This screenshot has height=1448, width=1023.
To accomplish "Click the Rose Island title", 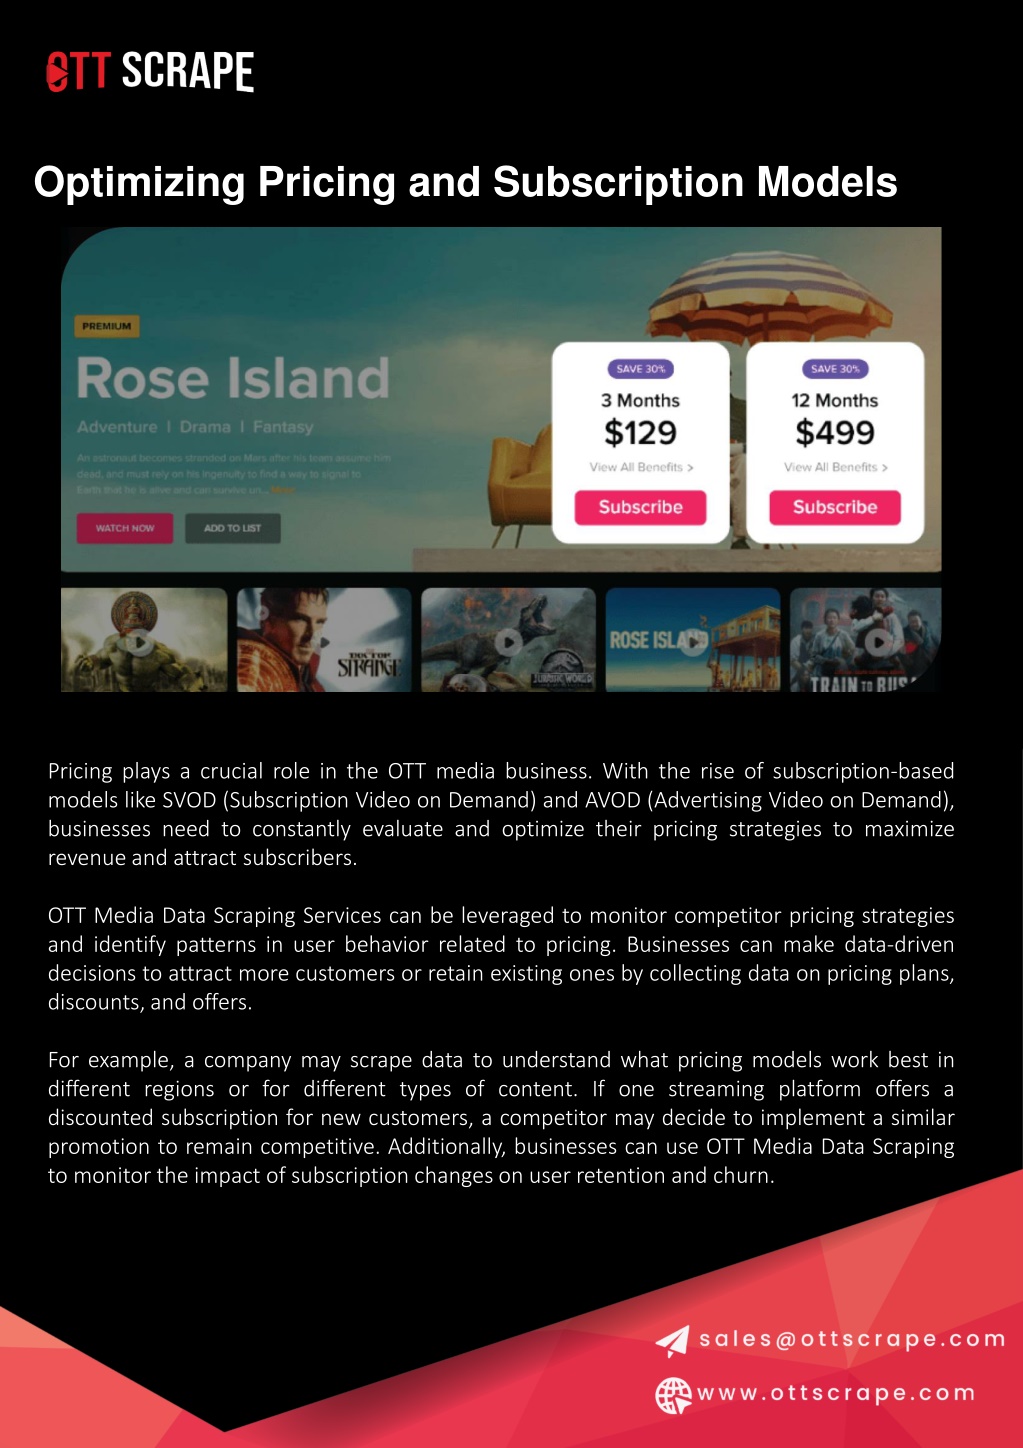I will pos(233,379).
